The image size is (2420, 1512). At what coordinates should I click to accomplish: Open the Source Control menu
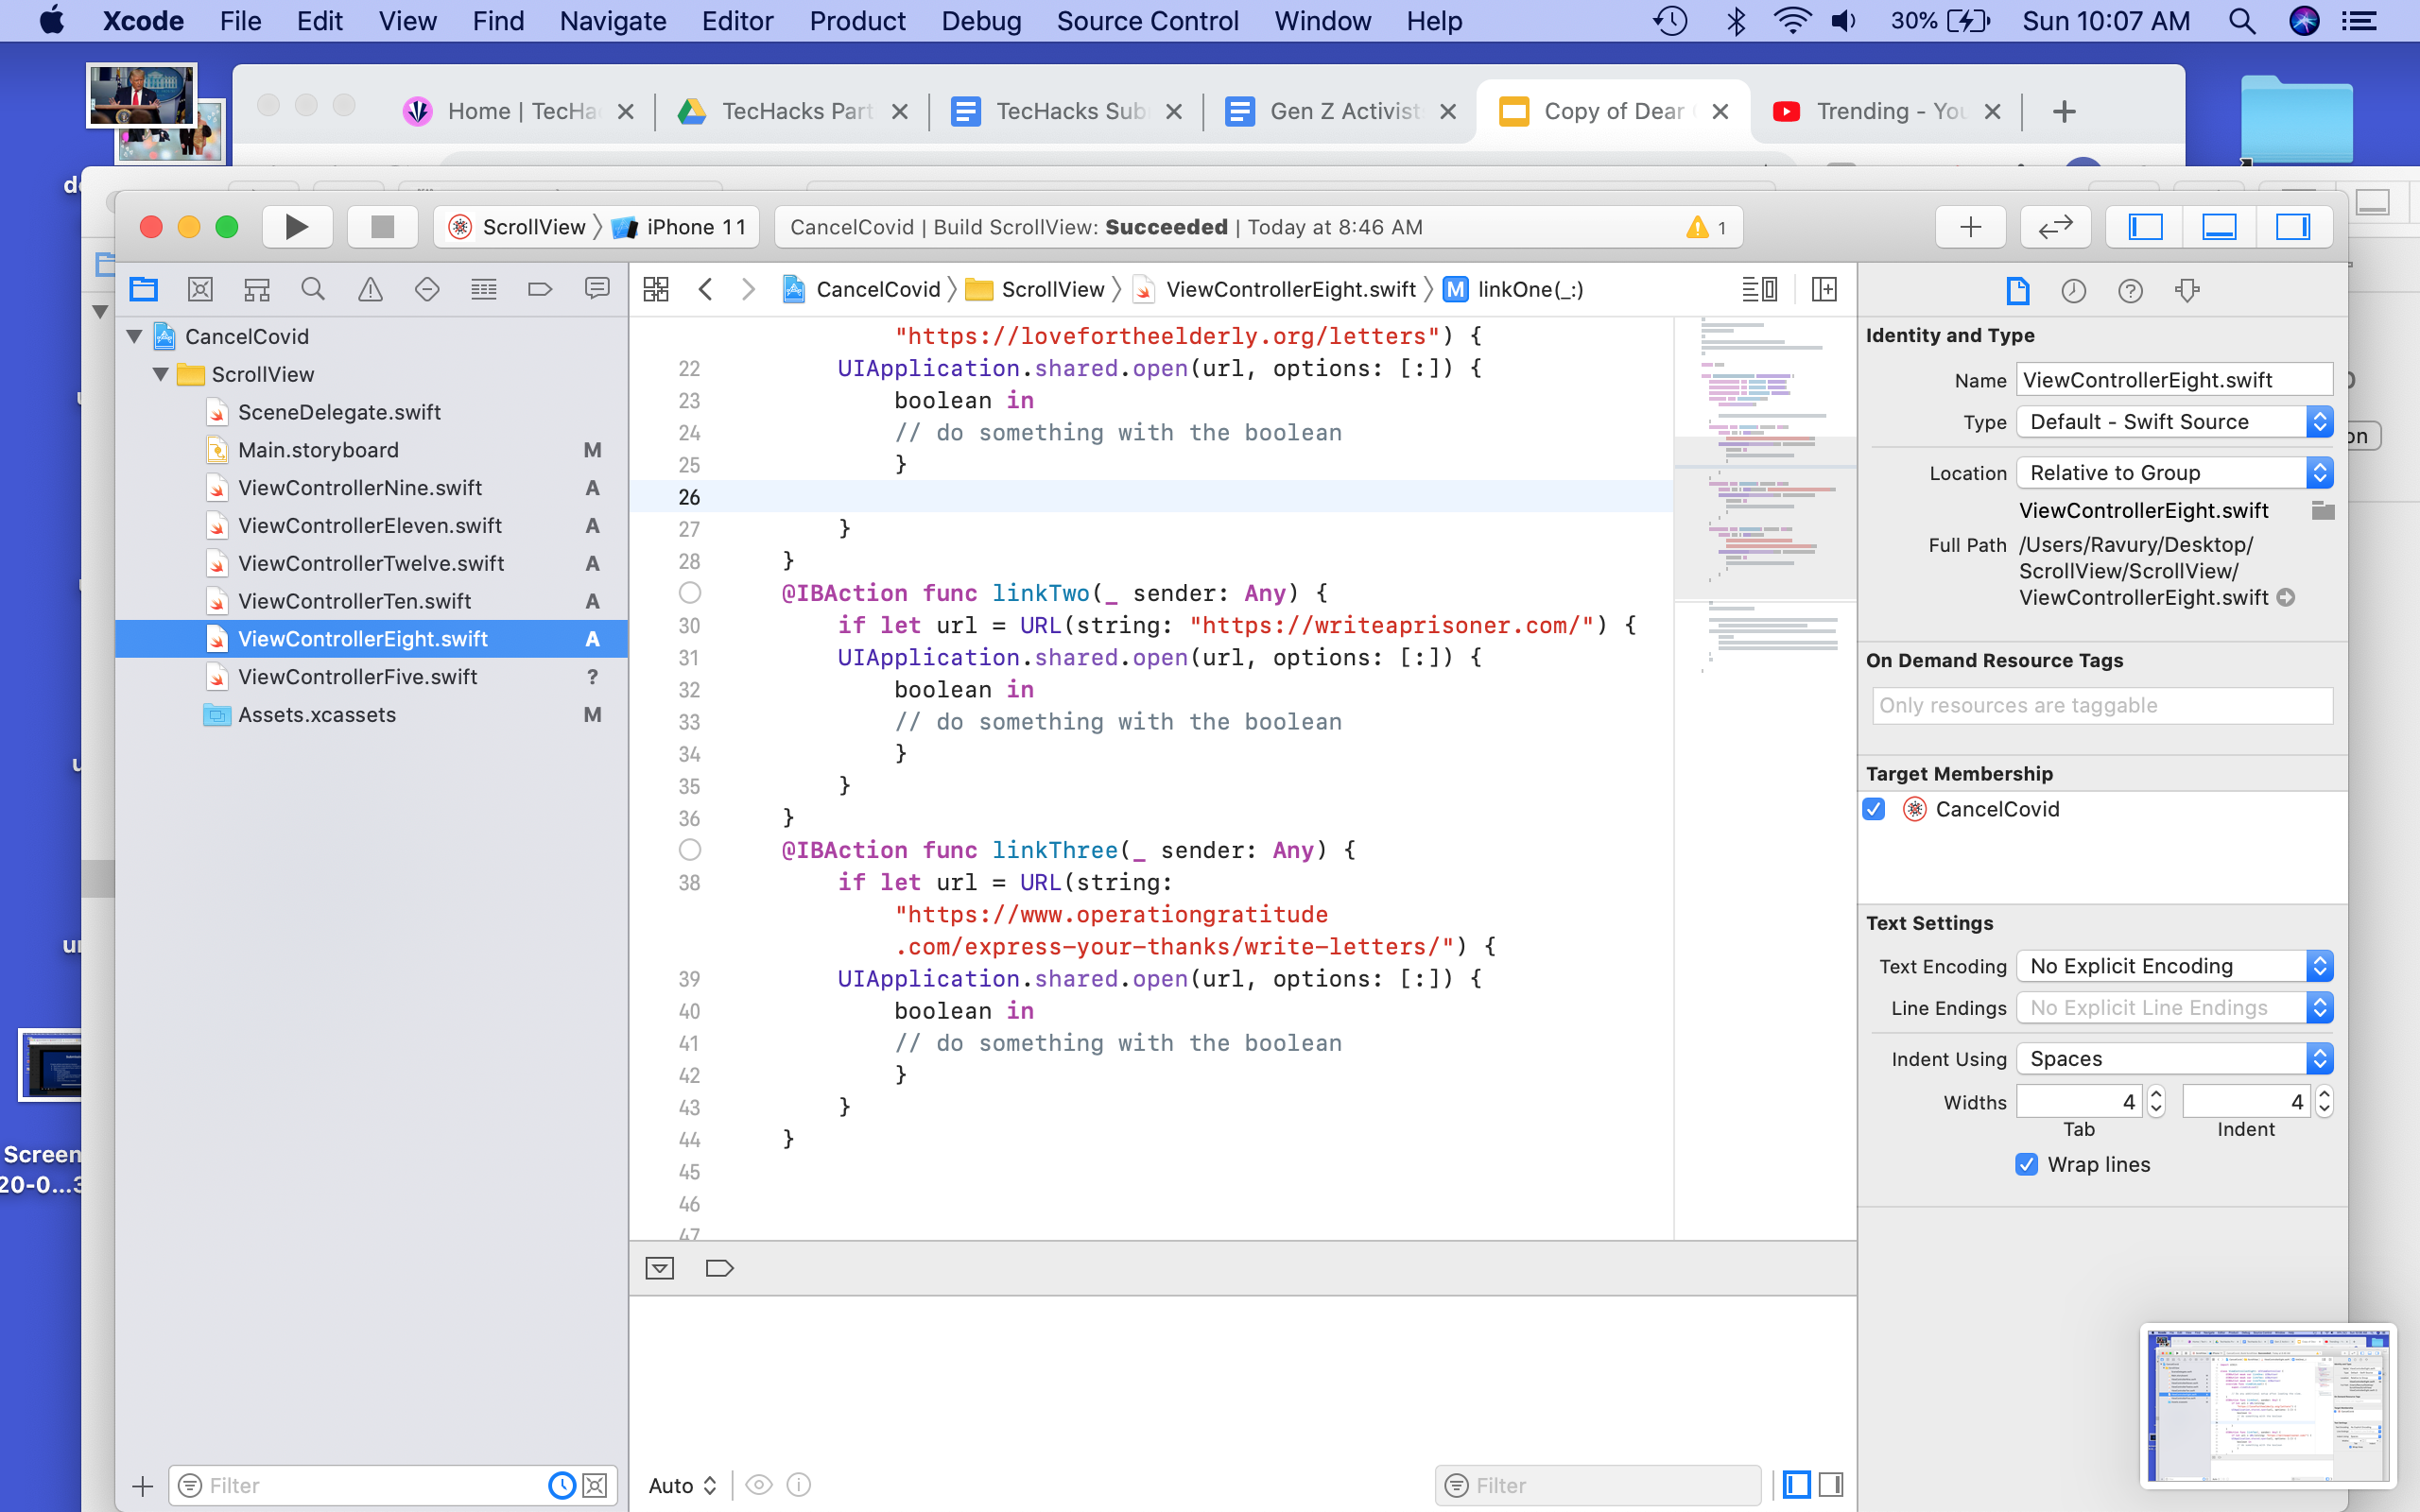[x=1147, y=21]
